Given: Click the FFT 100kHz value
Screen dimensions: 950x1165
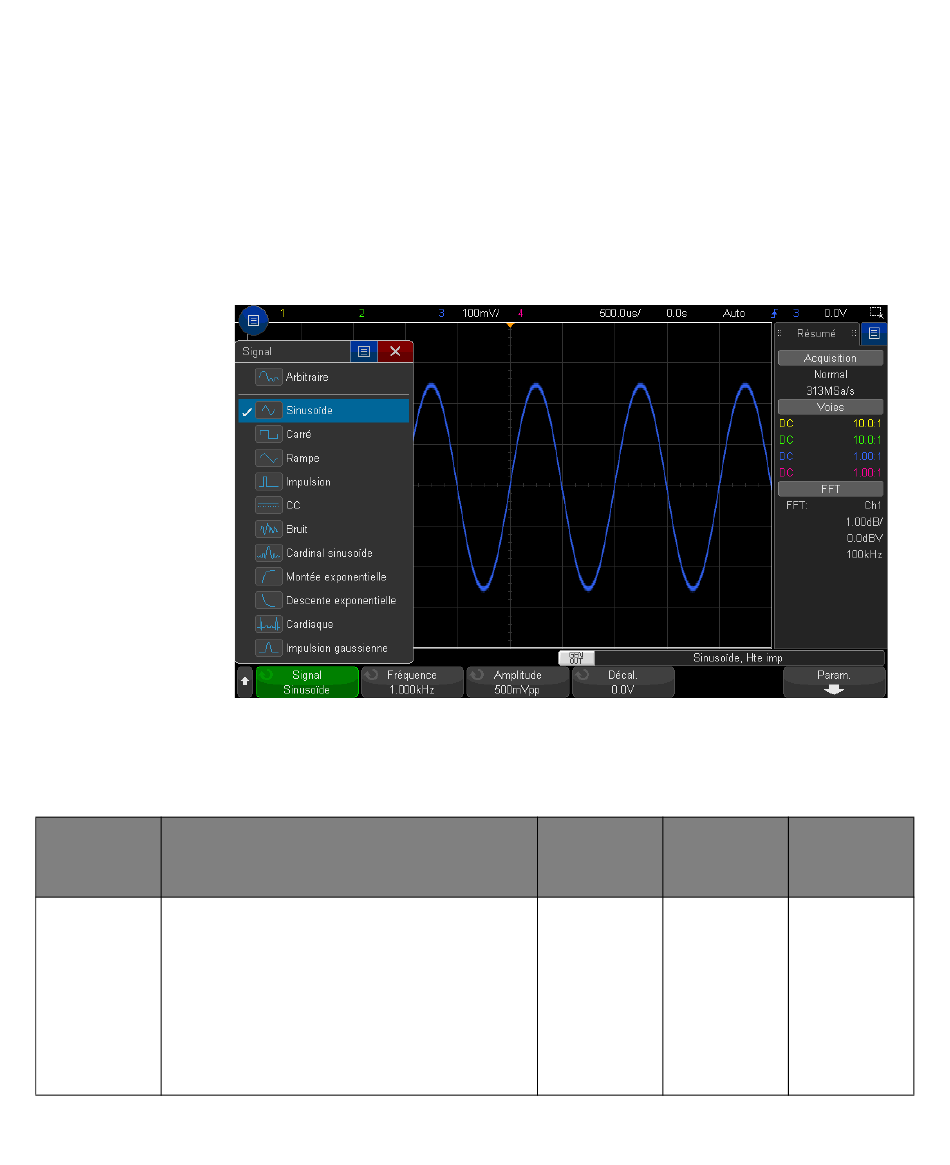Looking at the screenshot, I should pos(865,554).
